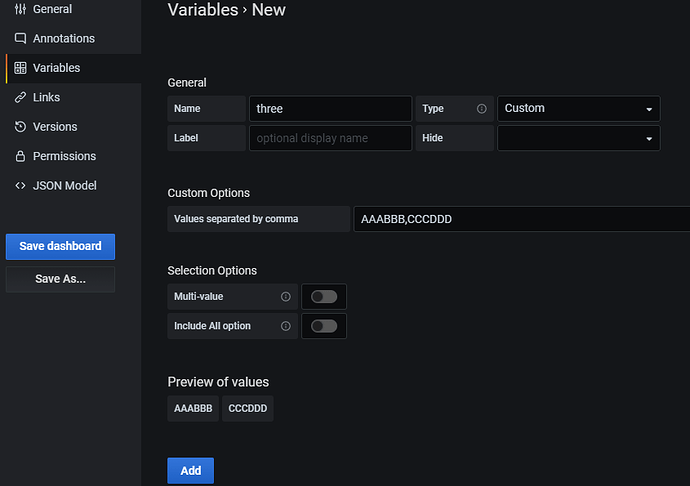
Task: Click the blue Add button
Action: (190, 471)
